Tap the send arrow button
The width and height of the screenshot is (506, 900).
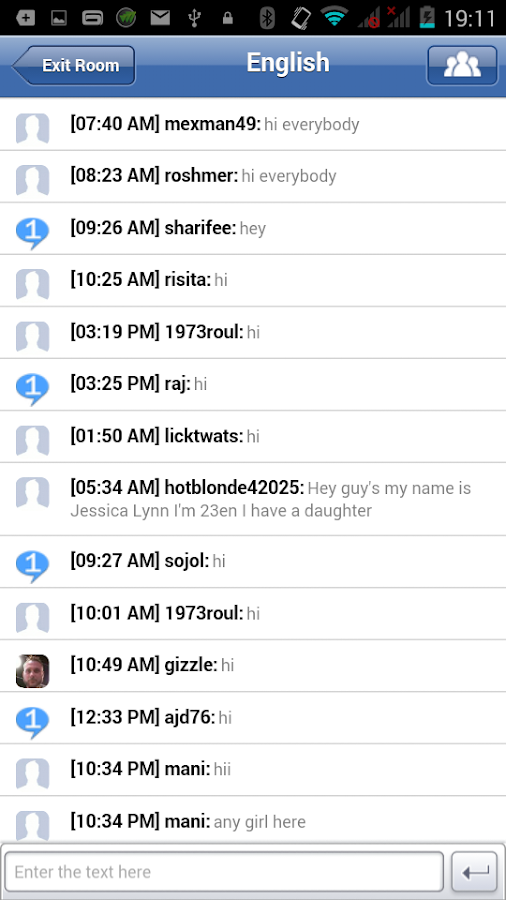[x=474, y=872]
